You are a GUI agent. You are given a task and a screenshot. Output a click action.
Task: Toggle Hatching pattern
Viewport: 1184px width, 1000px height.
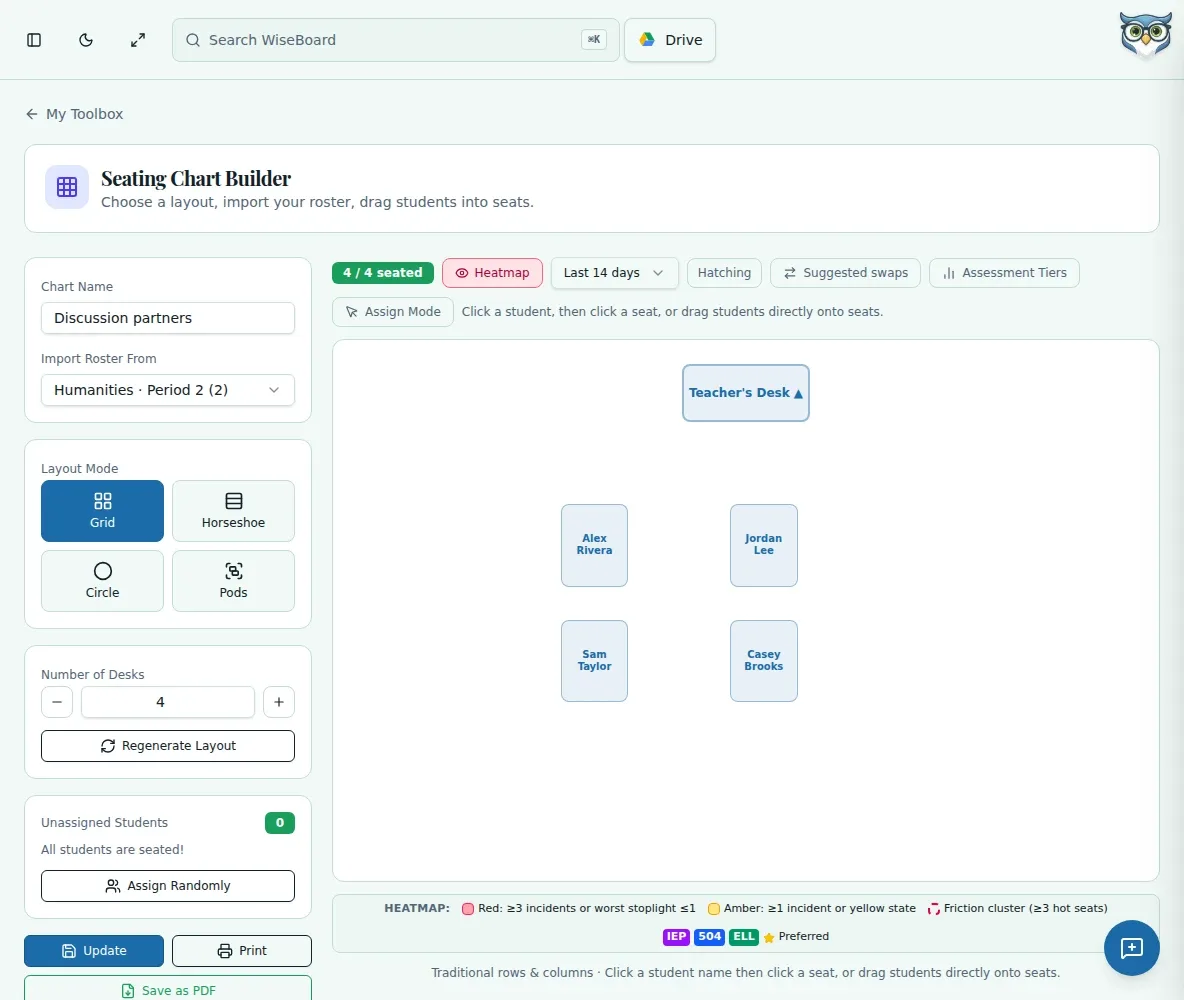(724, 273)
